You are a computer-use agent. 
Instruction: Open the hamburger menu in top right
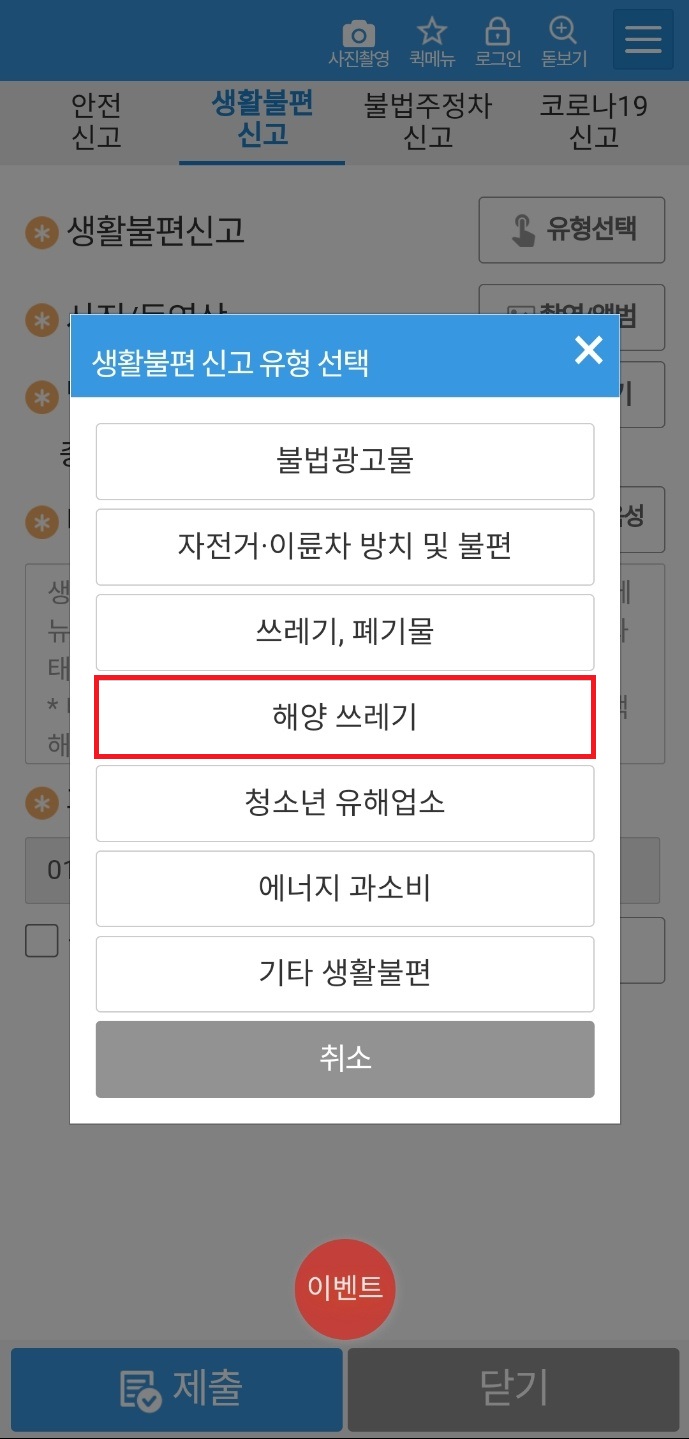[x=641, y=39]
